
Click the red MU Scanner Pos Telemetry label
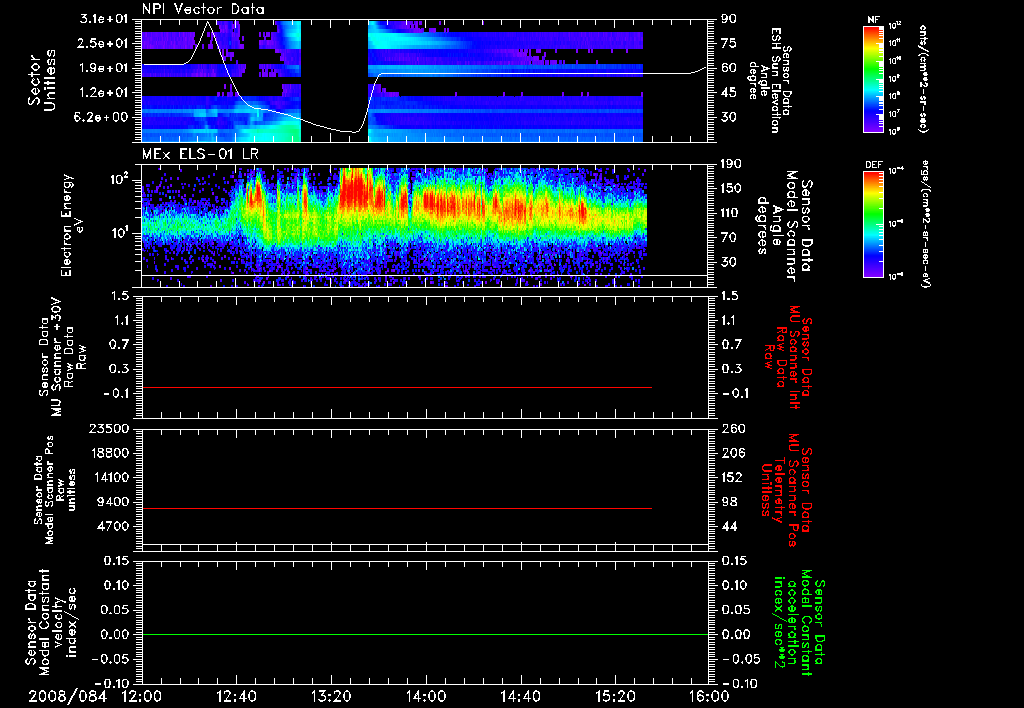(x=787, y=490)
